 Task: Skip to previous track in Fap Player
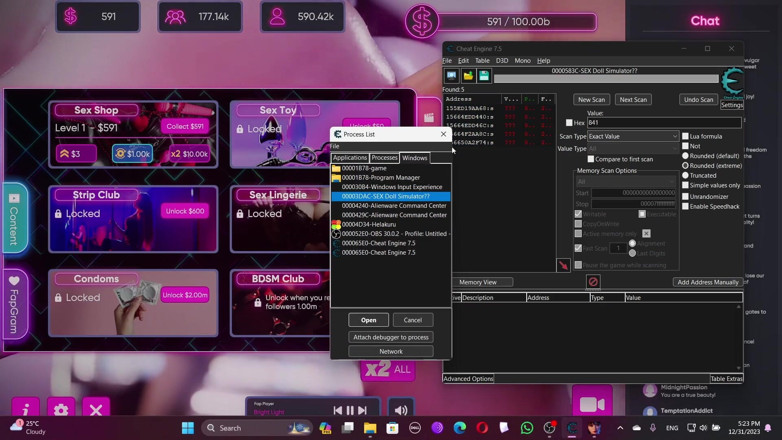(338, 410)
